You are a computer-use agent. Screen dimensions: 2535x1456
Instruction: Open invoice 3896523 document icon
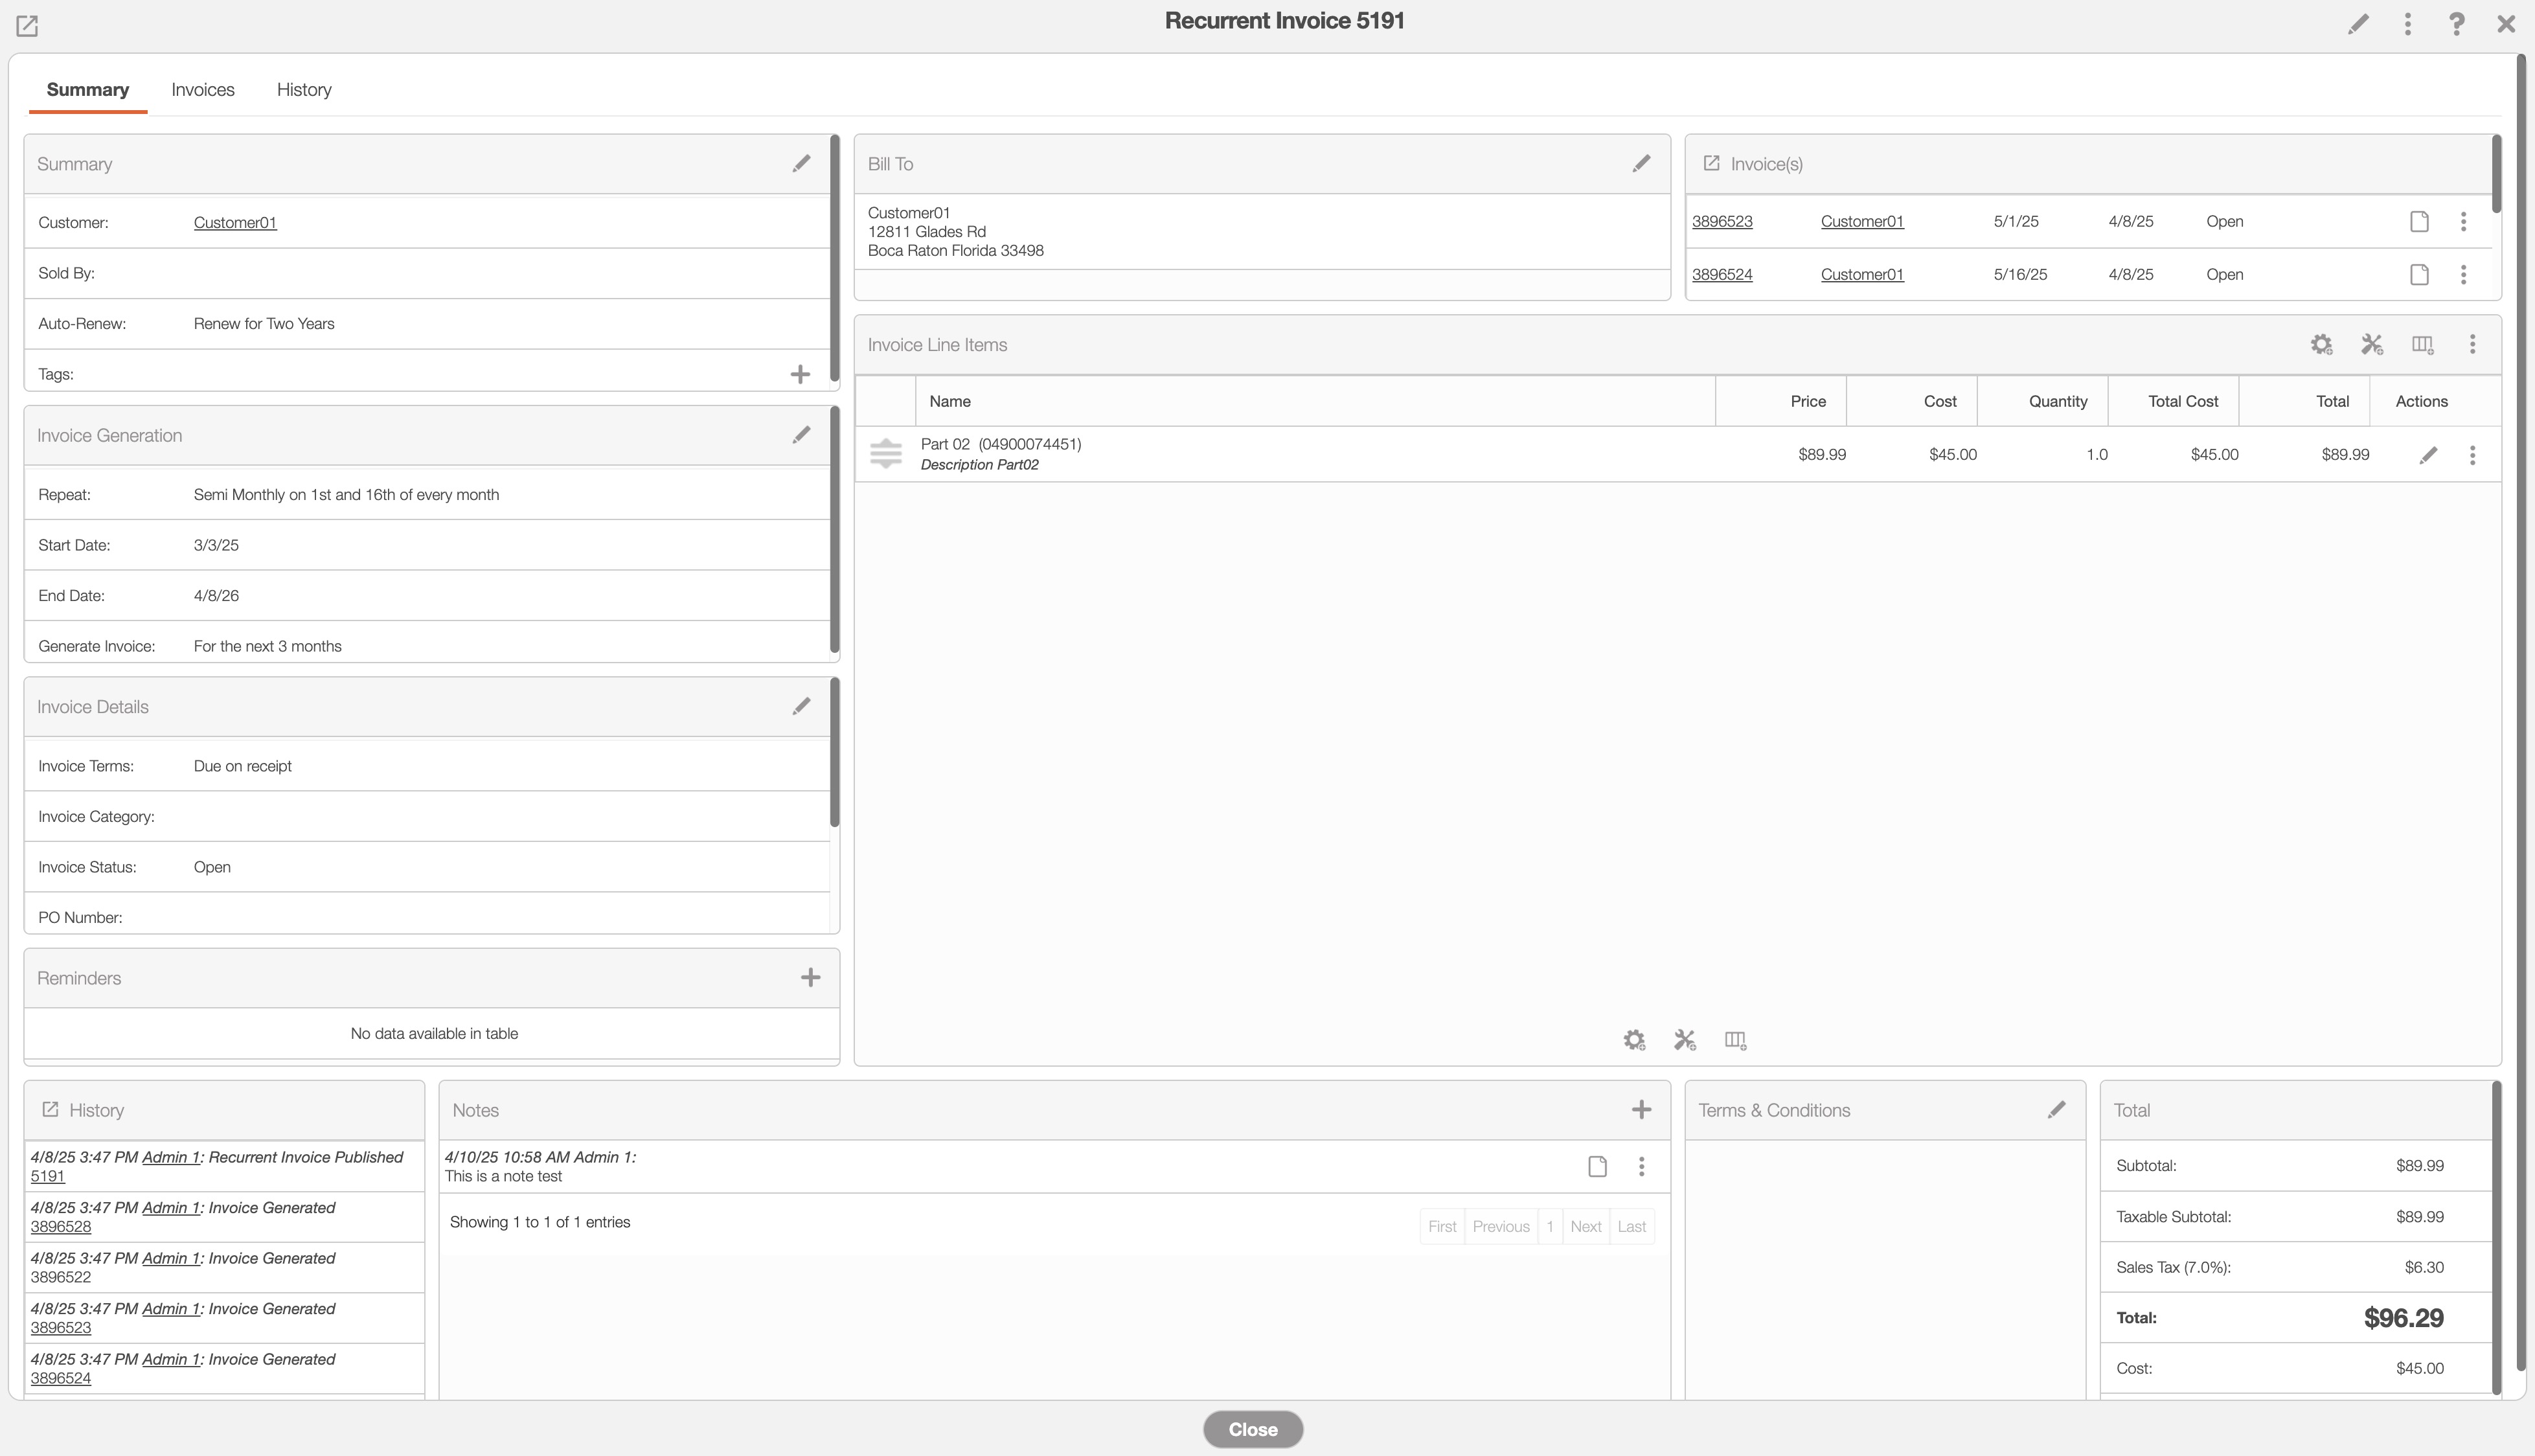[2419, 222]
